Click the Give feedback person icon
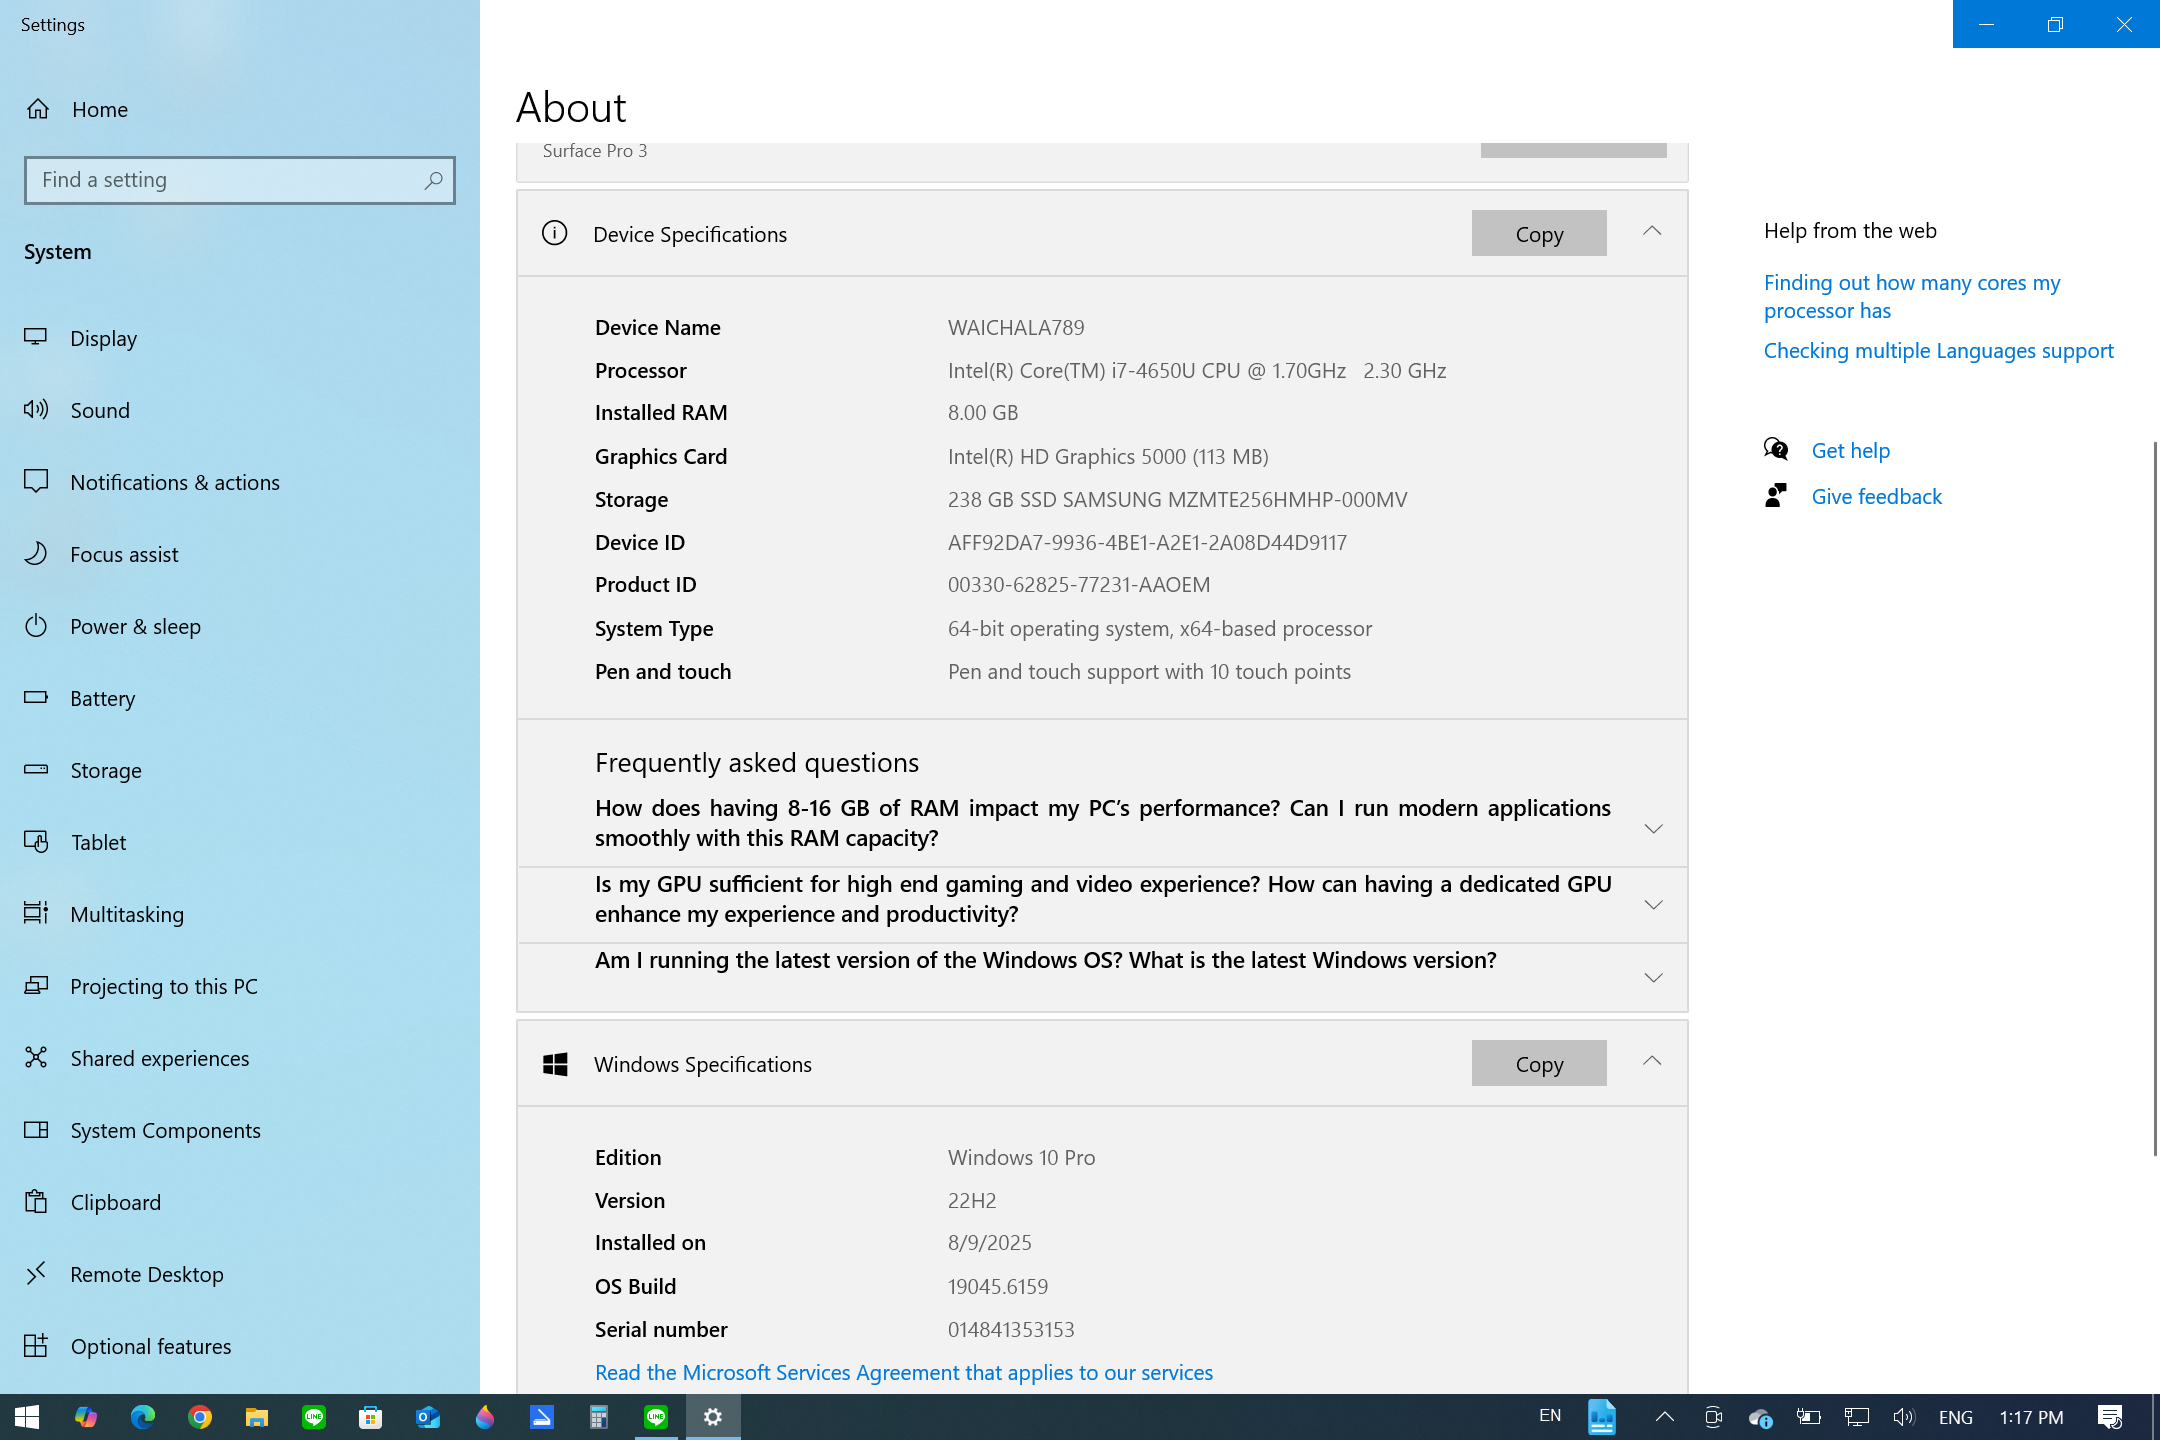2160x1440 pixels. [x=1776, y=496]
